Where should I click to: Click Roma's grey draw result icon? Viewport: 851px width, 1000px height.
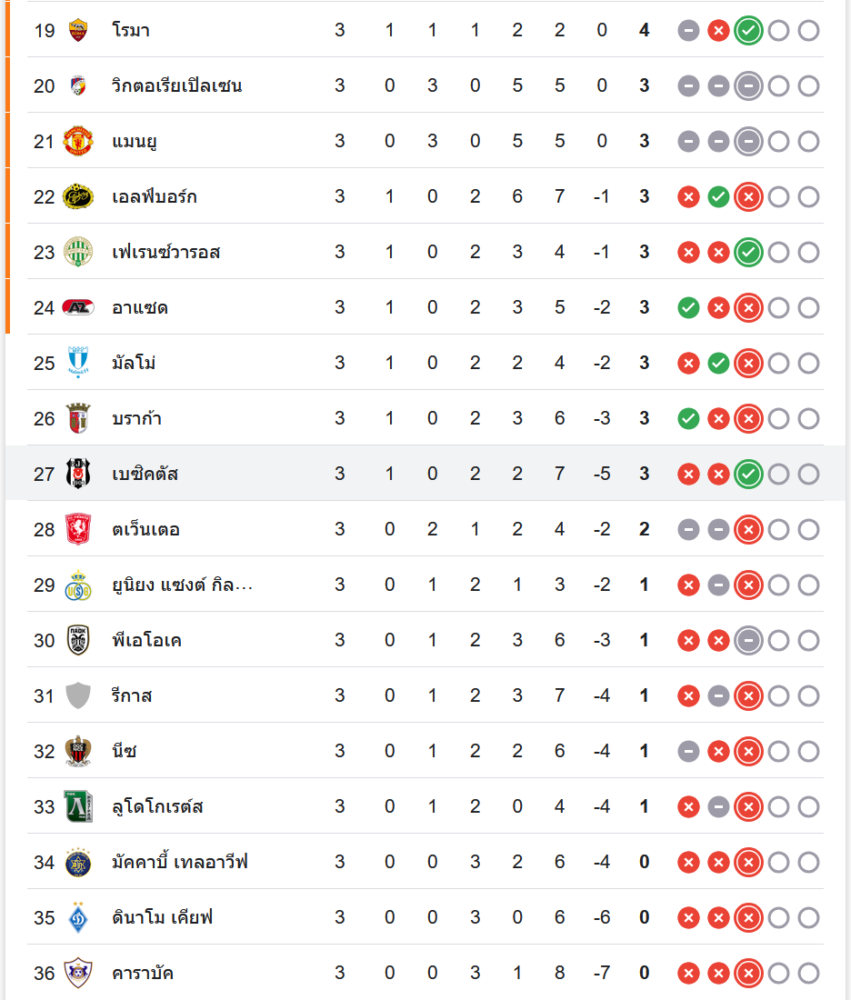coord(688,30)
